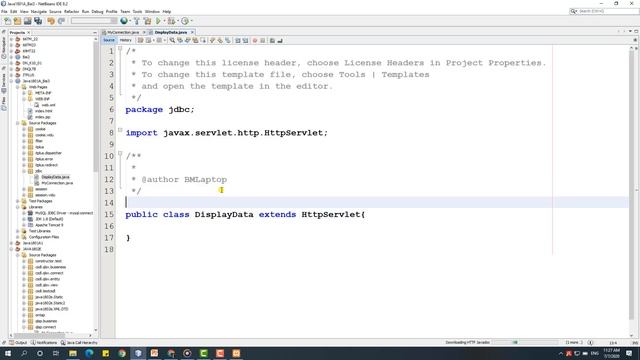Click the Open Project toolbar icon
Screen dimensions: 640x360
[x=28, y=21]
